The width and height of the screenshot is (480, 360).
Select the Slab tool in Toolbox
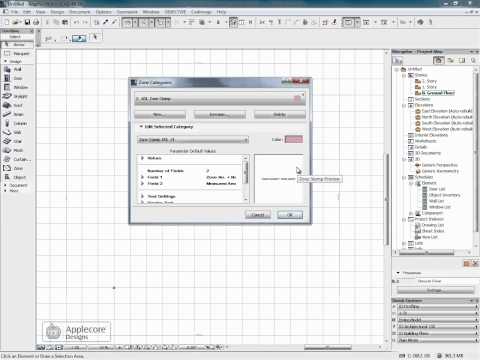pos(17,132)
